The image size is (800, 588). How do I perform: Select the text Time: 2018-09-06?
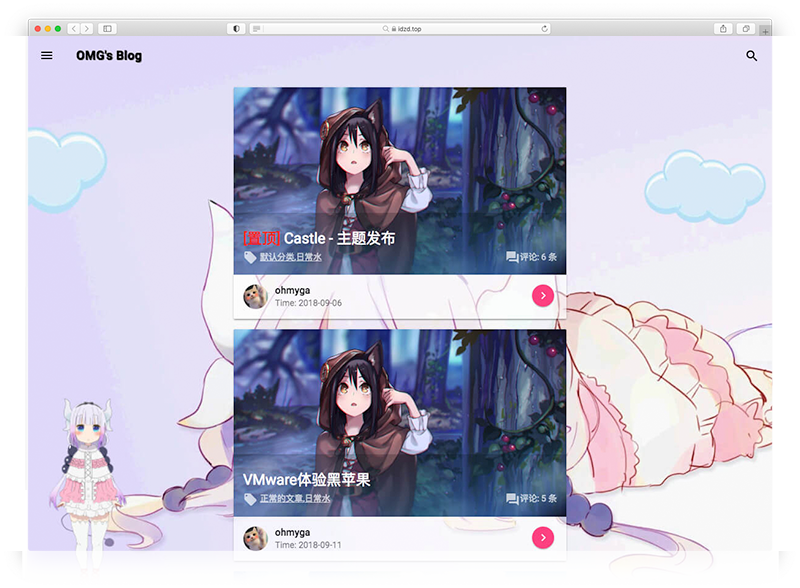coord(308,303)
